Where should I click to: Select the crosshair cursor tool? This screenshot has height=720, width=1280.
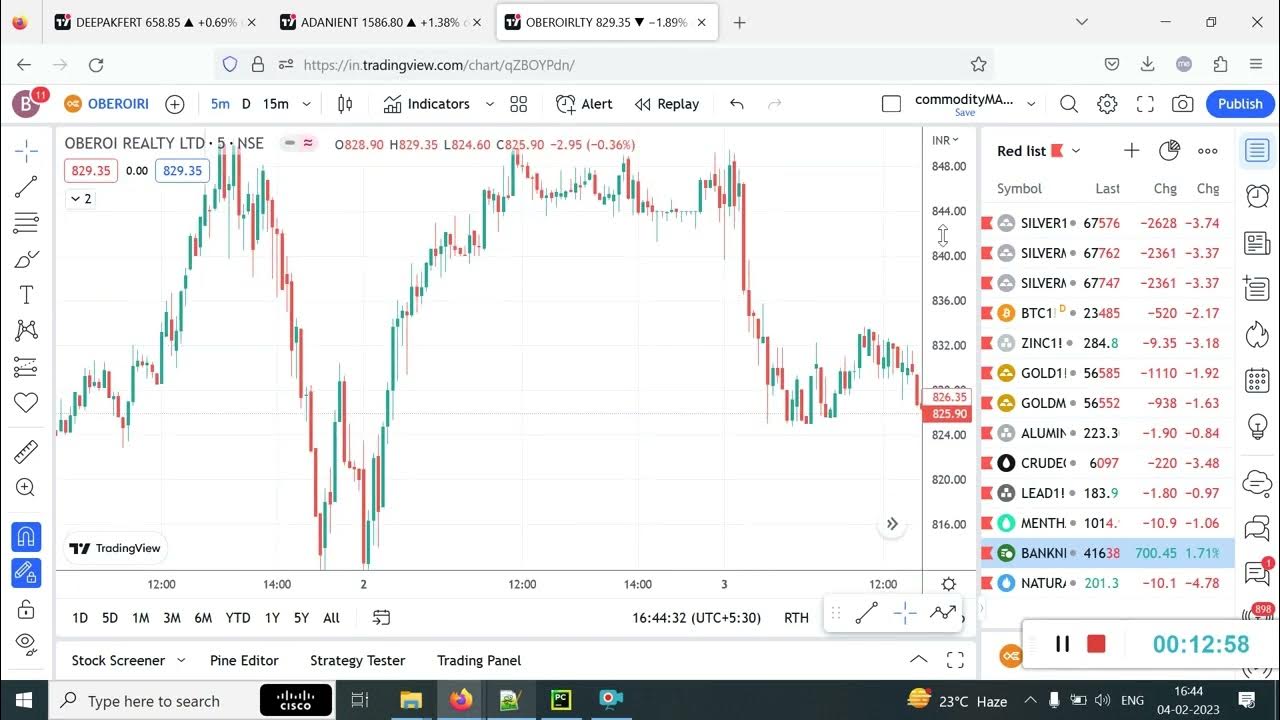tap(26, 151)
